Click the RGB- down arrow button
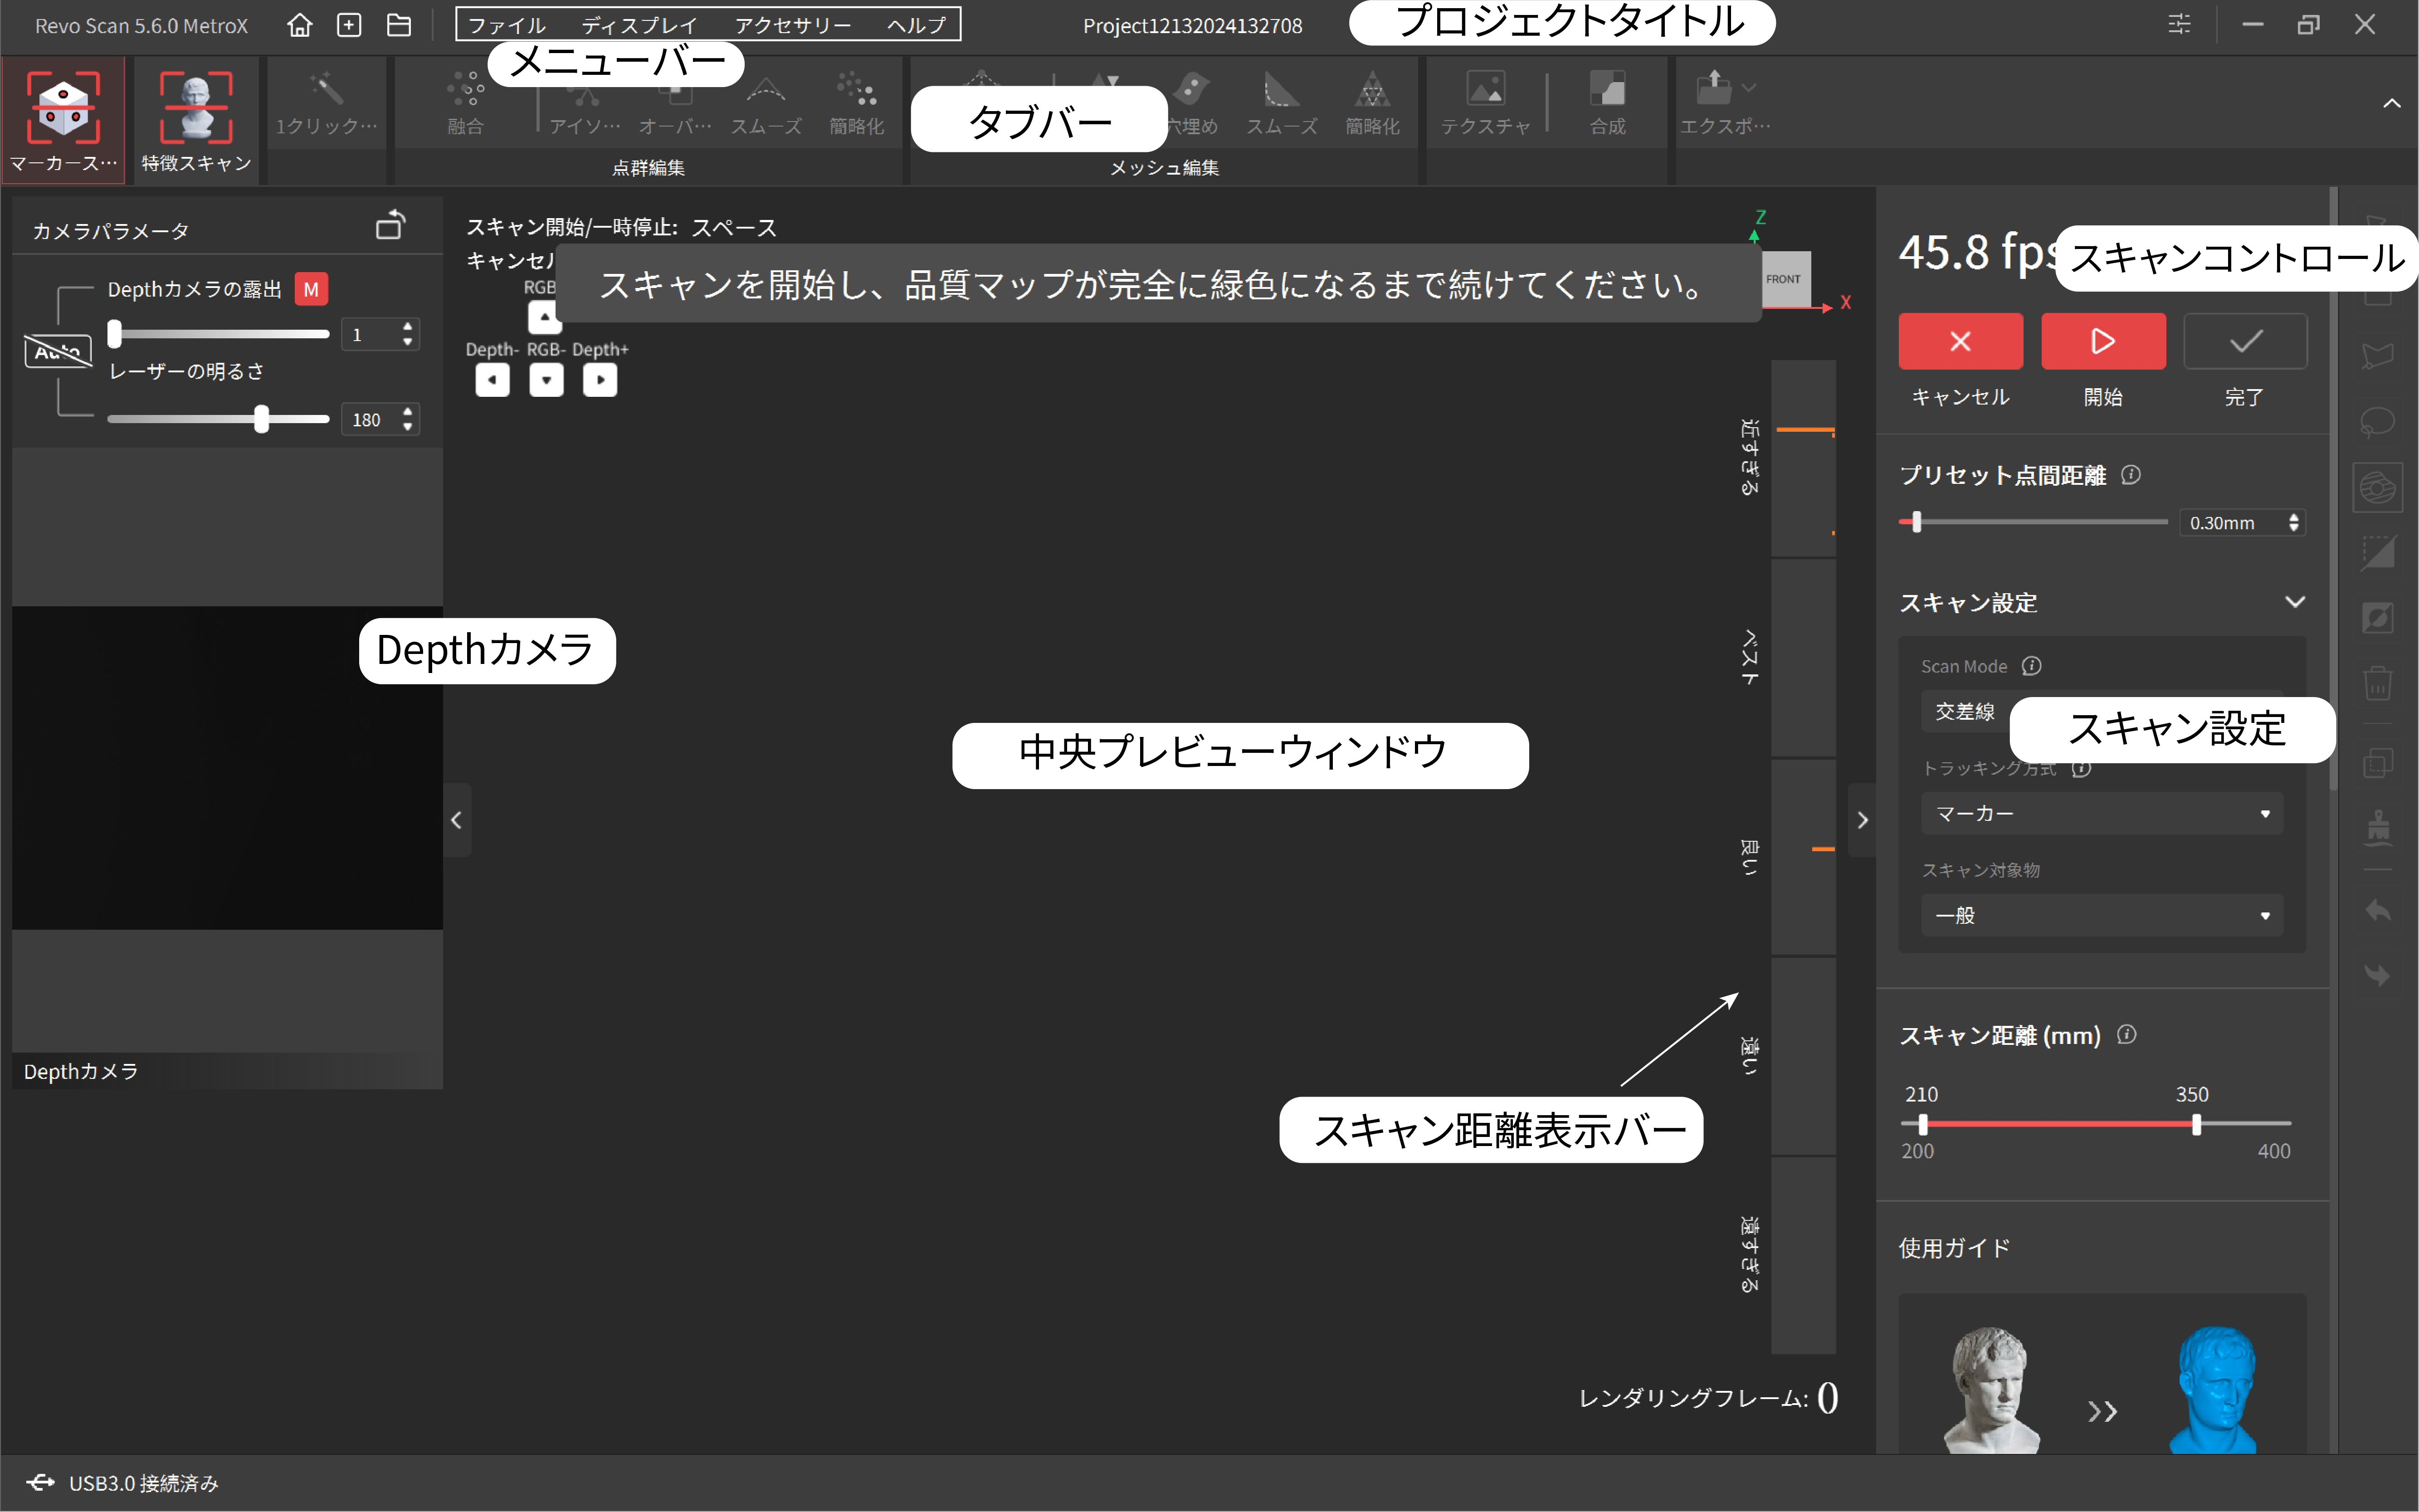The image size is (2419, 1512). pyautogui.click(x=546, y=380)
